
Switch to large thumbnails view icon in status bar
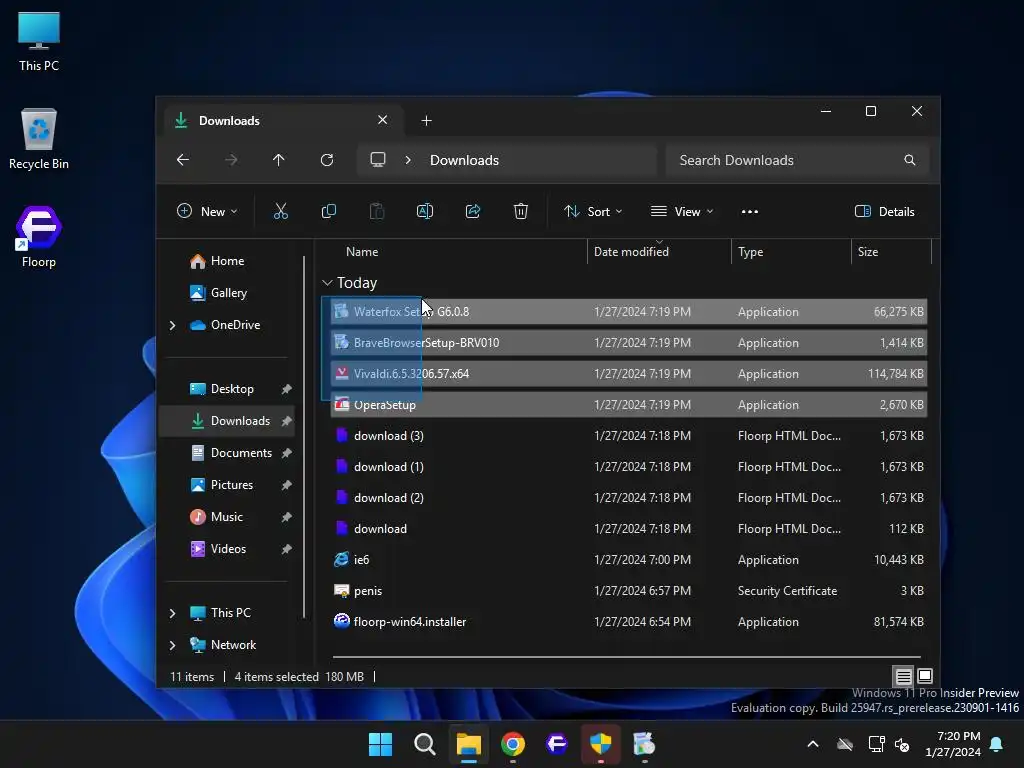pyautogui.click(x=925, y=676)
